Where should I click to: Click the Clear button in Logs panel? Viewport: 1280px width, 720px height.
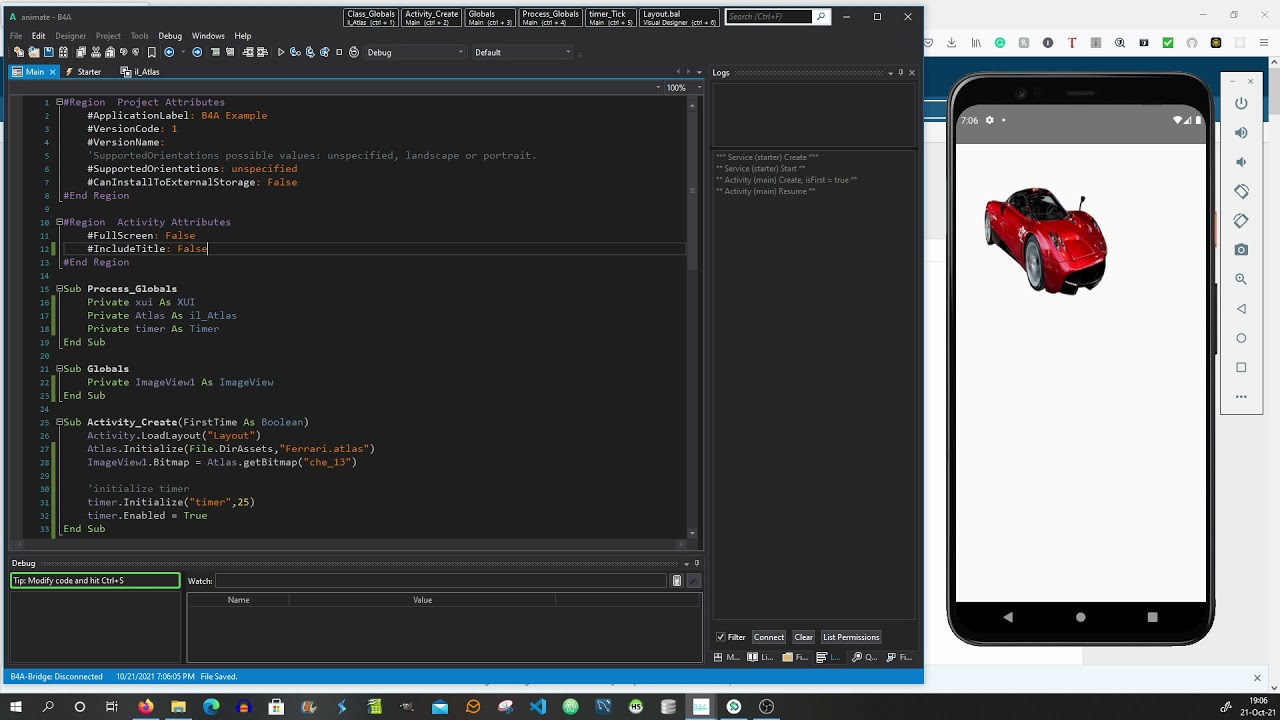coord(804,637)
